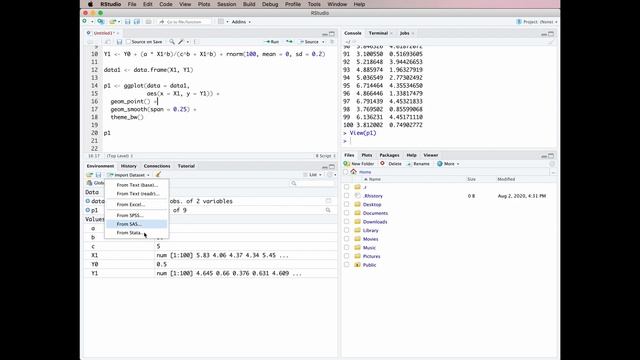Viewport: 640px width, 360px height.
Task: Tick the checkbox beside Downloads folder
Action: pos(347,222)
